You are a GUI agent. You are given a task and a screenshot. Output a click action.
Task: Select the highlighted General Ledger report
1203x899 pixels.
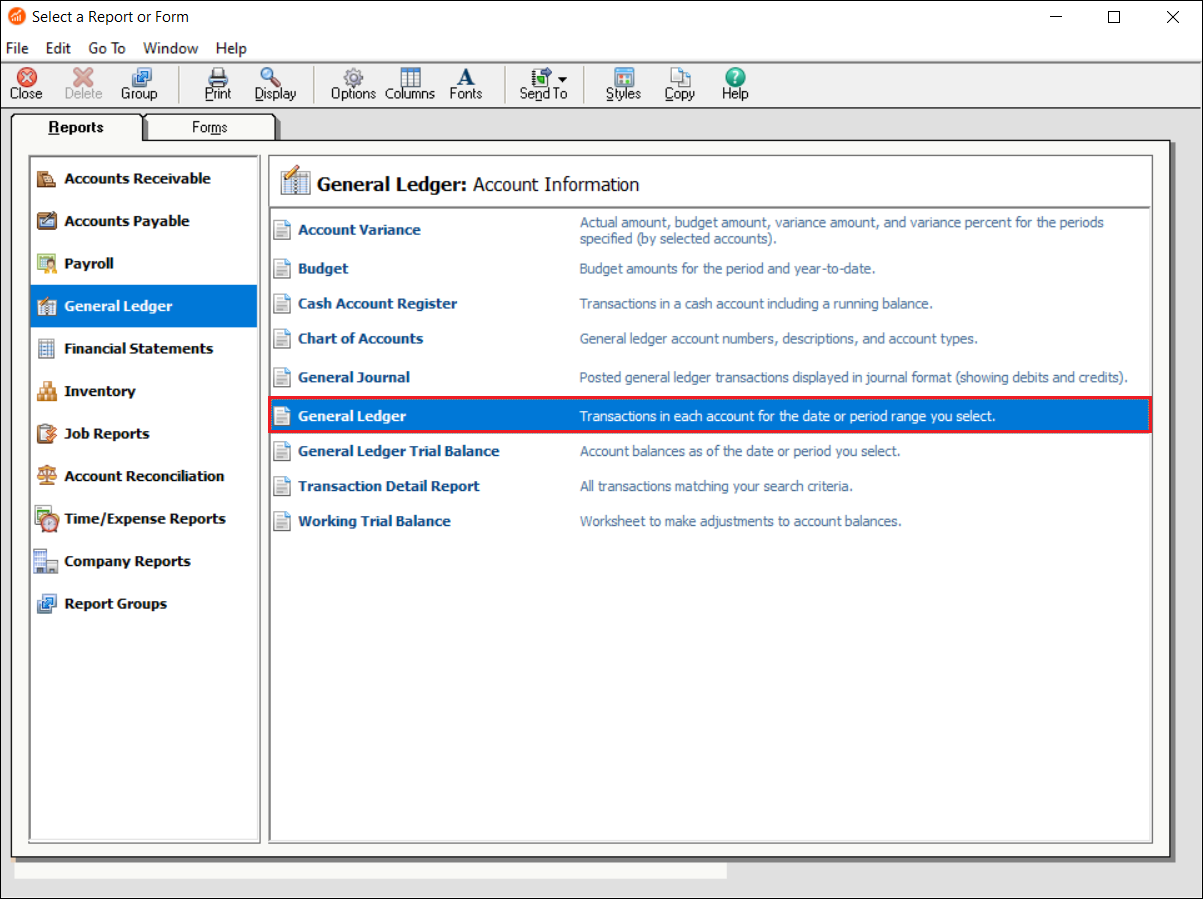pyautogui.click(x=710, y=416)
